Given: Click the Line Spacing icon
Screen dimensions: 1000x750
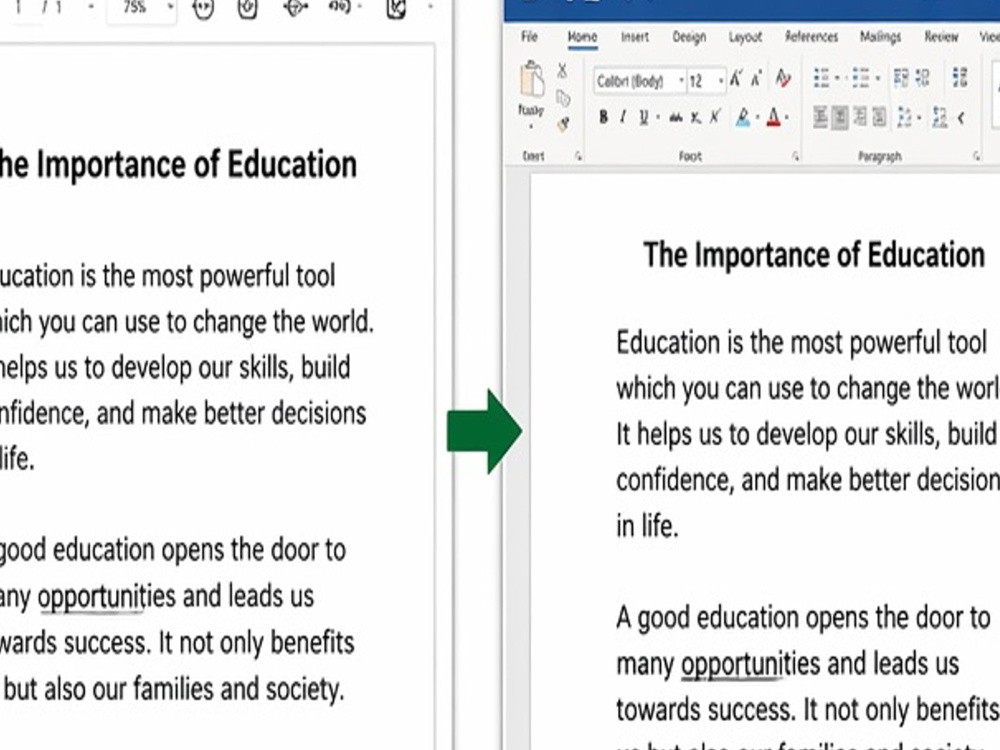Looking at the screenshot, I should [x=904, y=117].
